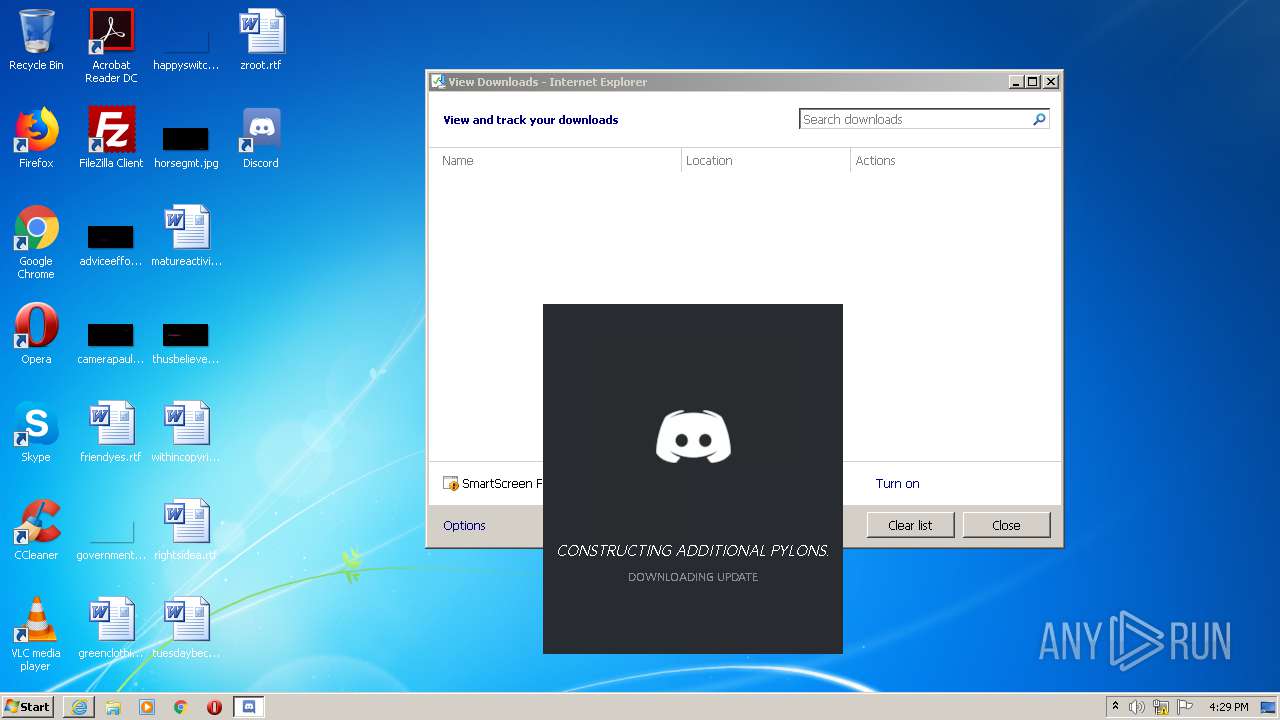Click the Clear list button

910,525
